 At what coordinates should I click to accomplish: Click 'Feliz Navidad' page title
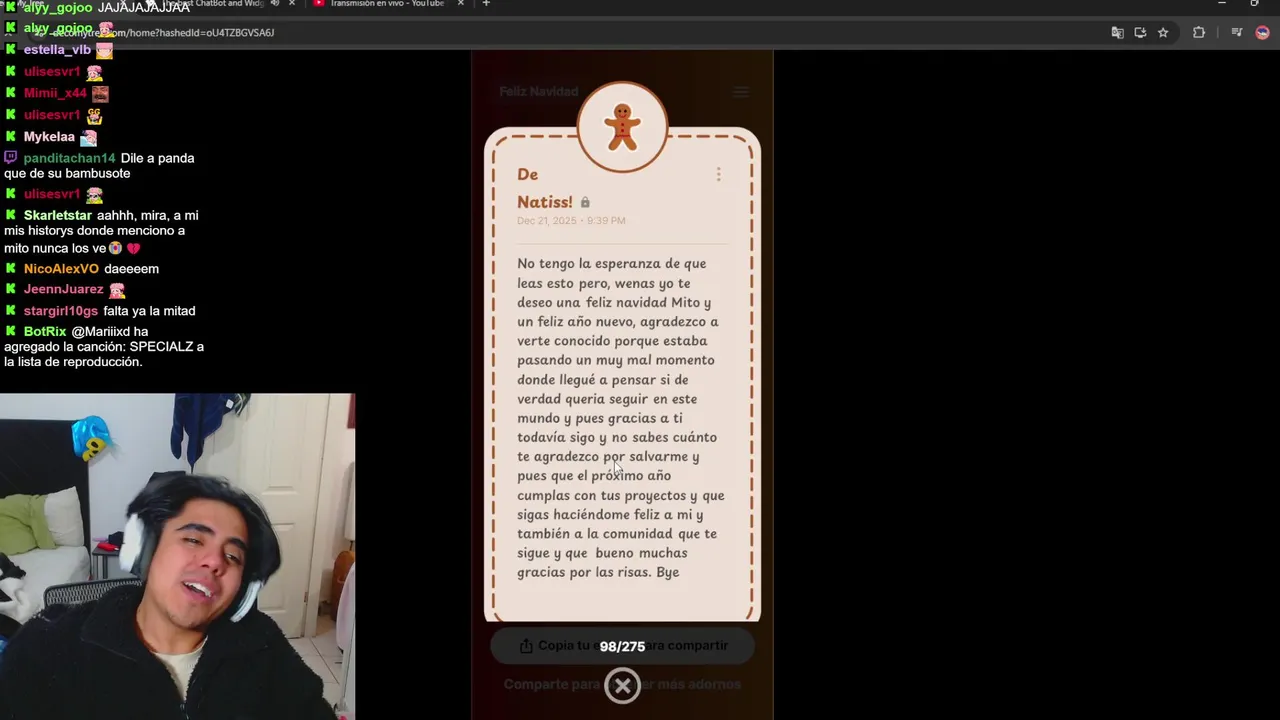539,92
